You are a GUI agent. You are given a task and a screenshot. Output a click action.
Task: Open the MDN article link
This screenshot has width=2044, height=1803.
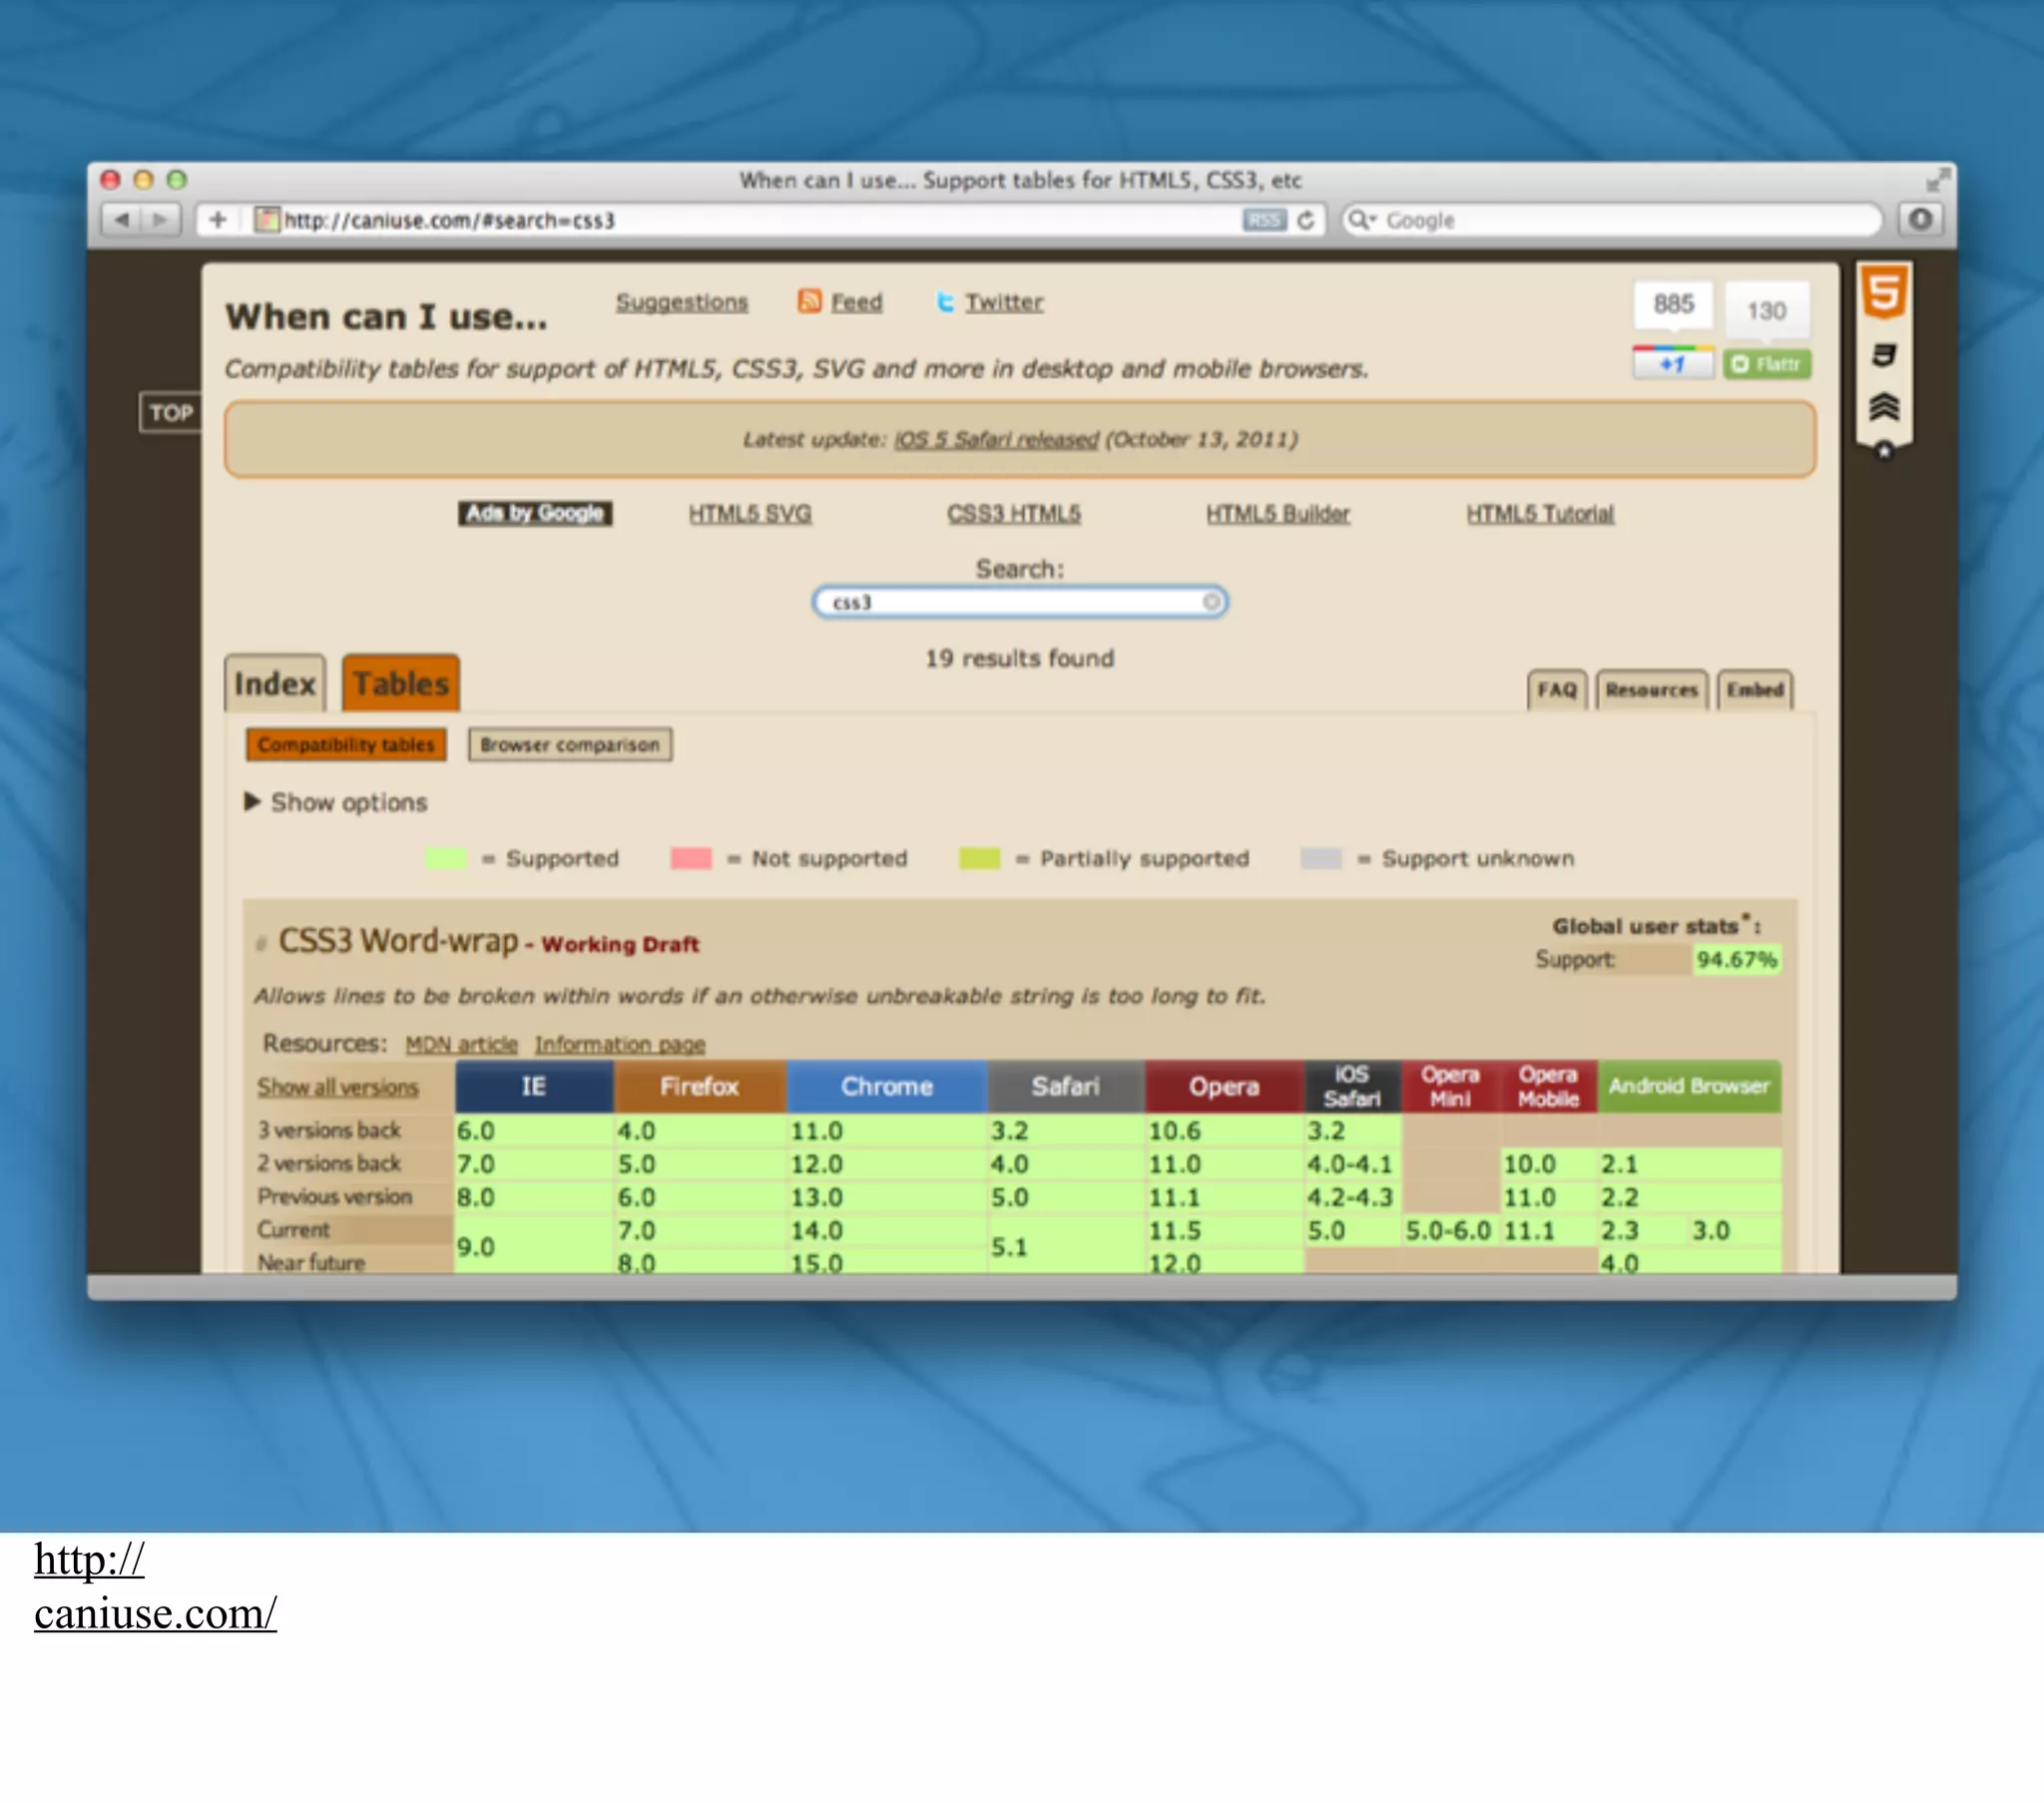461,1044
